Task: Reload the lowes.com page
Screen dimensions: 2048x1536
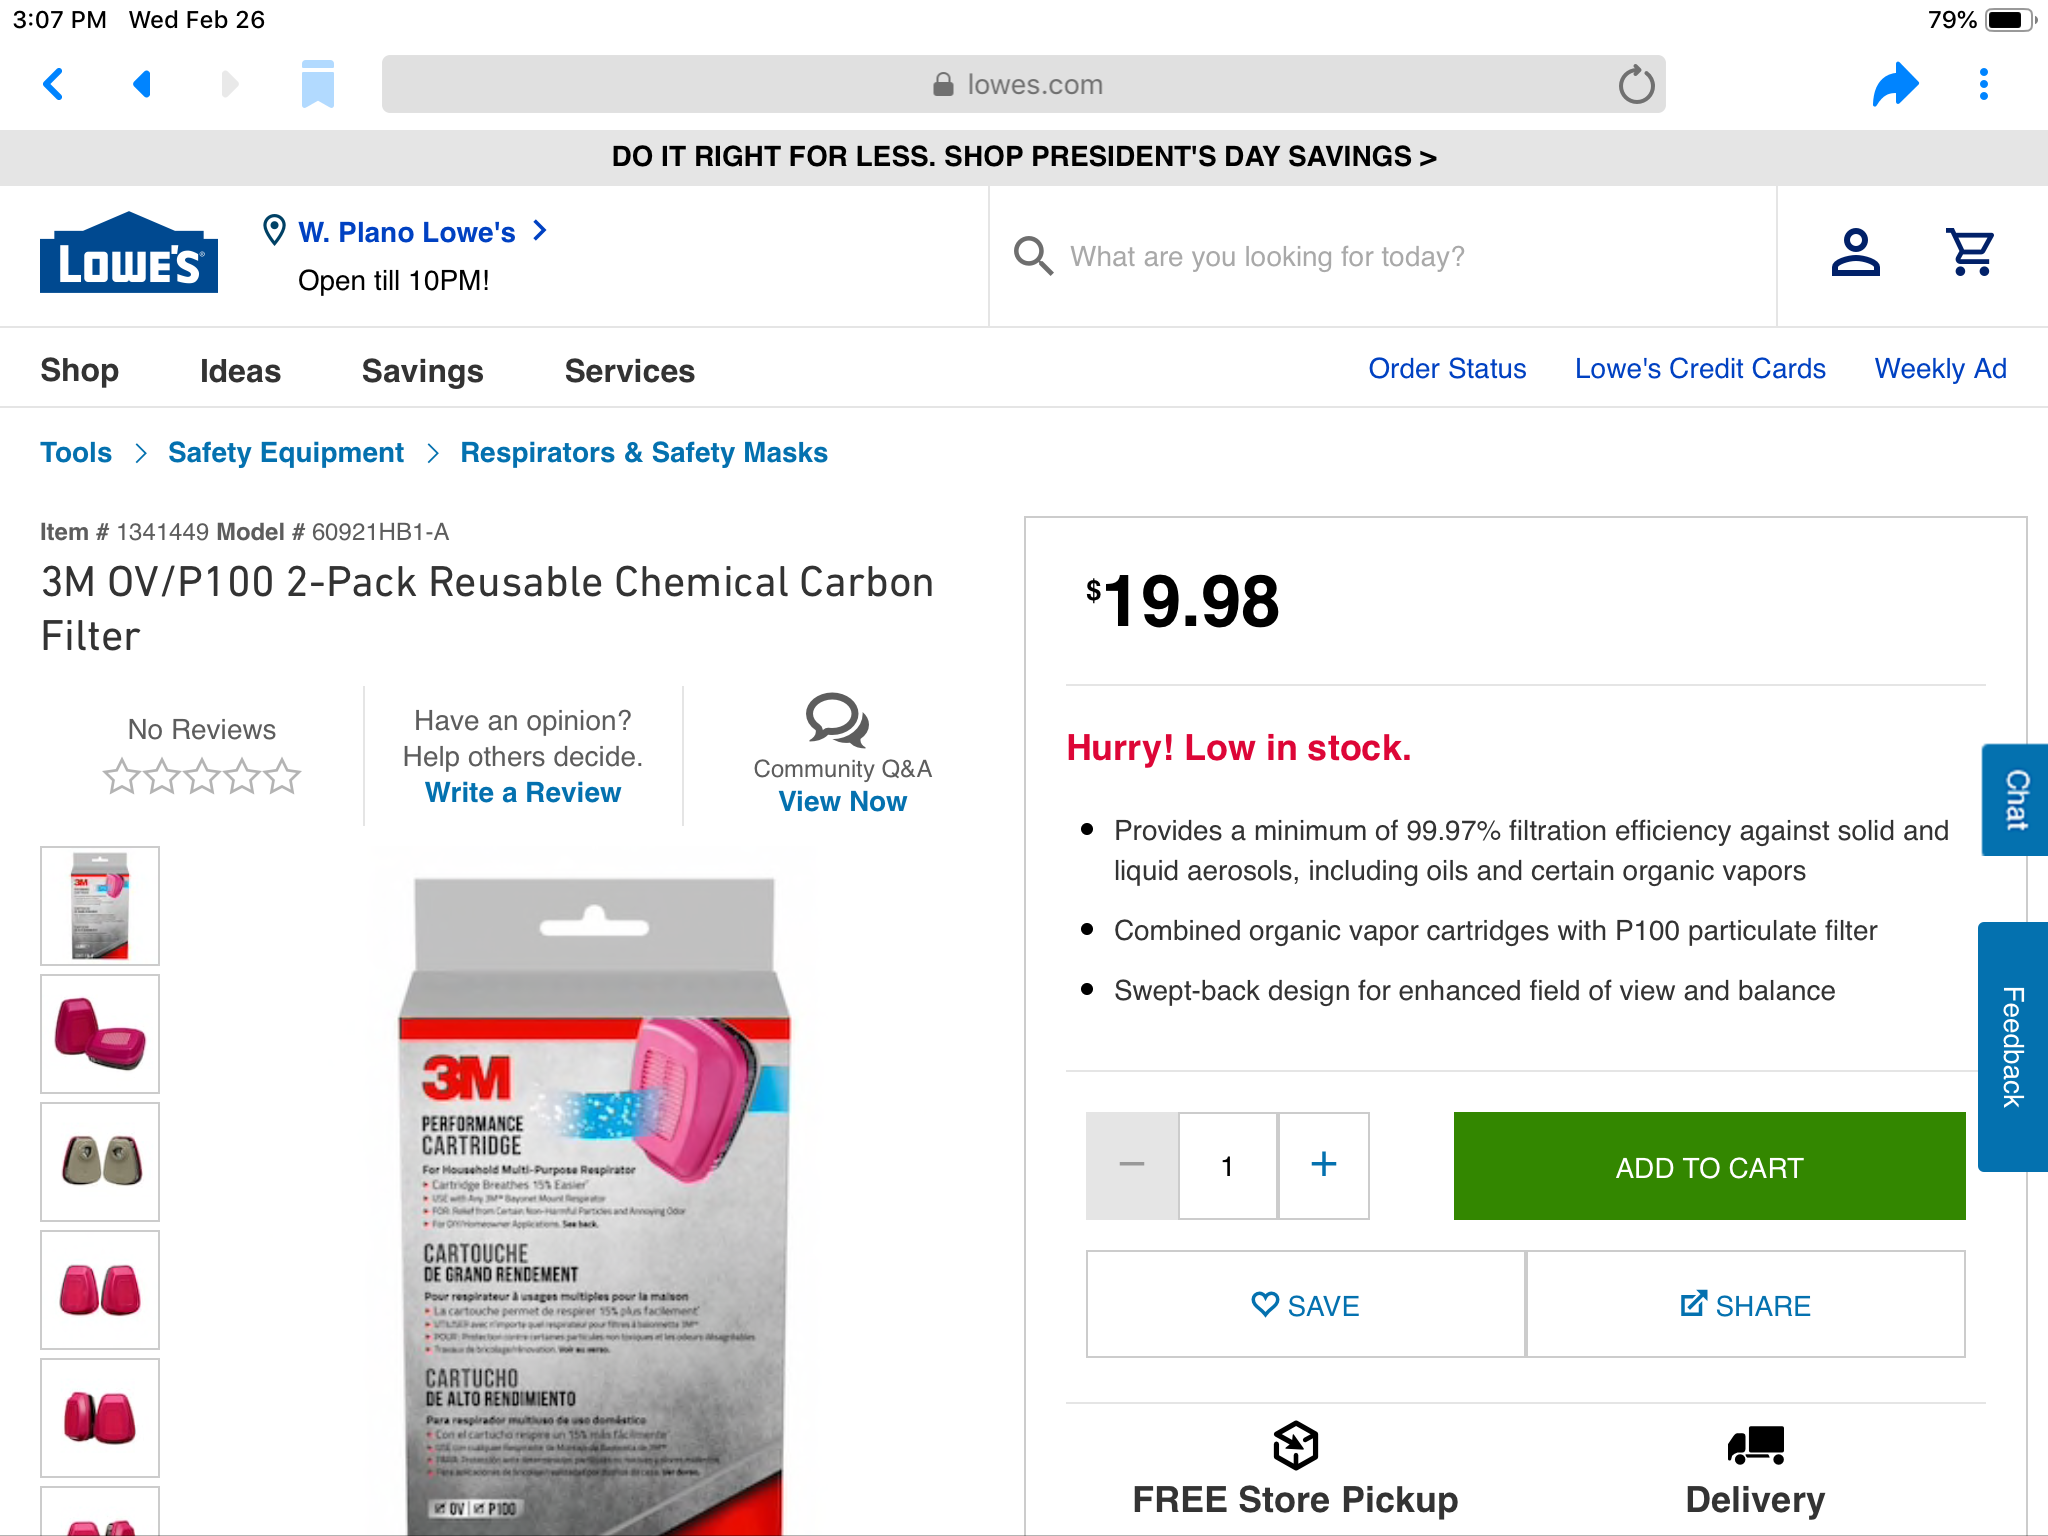Action: coord(1636,85)
